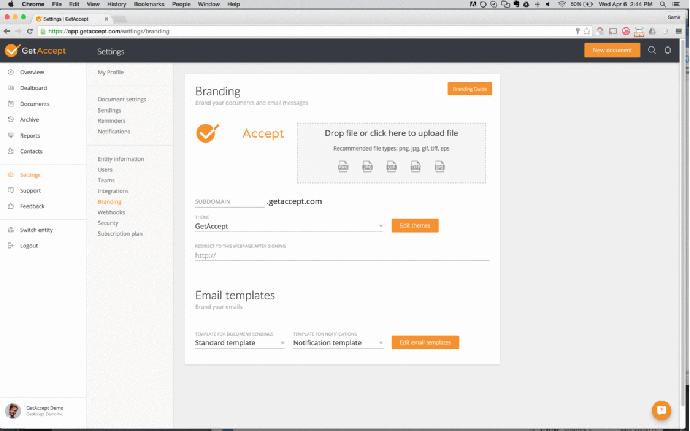Bookmark page with the star icon
This screenshot has height=431, width=690.
click(587, 31)
